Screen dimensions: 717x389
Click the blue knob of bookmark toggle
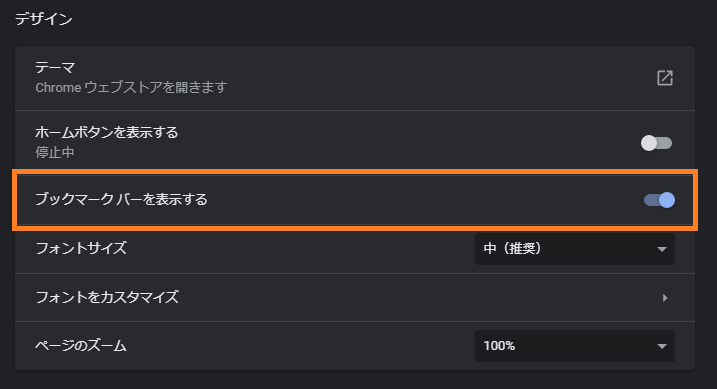667,200
